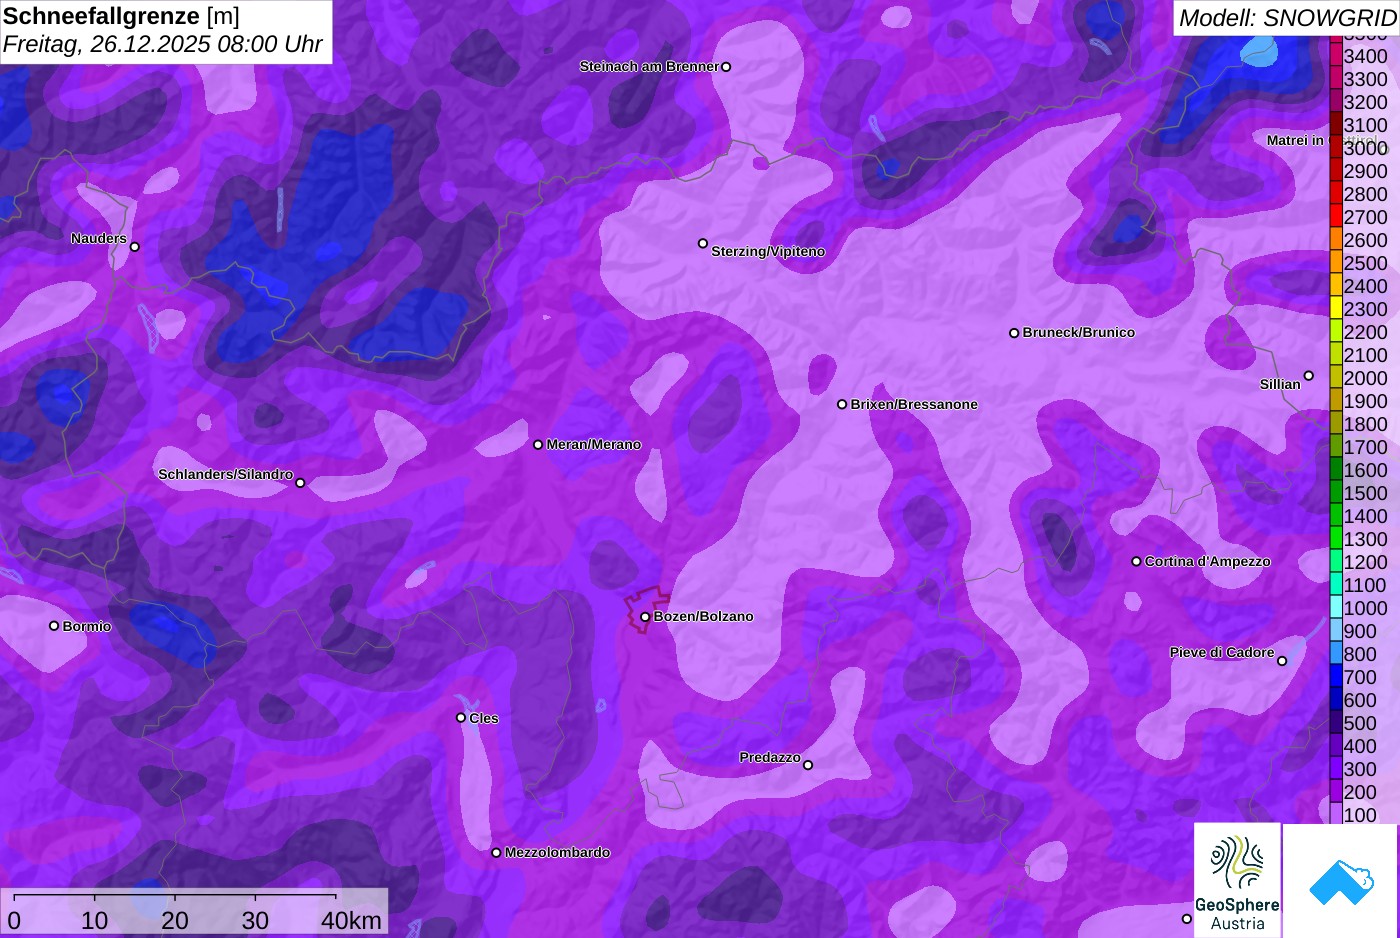The height and width of the screenshot is (938, 1400).
Task: Click the Sterzing/Vipiteno marker dot
Action: click(x=703, y=243)
